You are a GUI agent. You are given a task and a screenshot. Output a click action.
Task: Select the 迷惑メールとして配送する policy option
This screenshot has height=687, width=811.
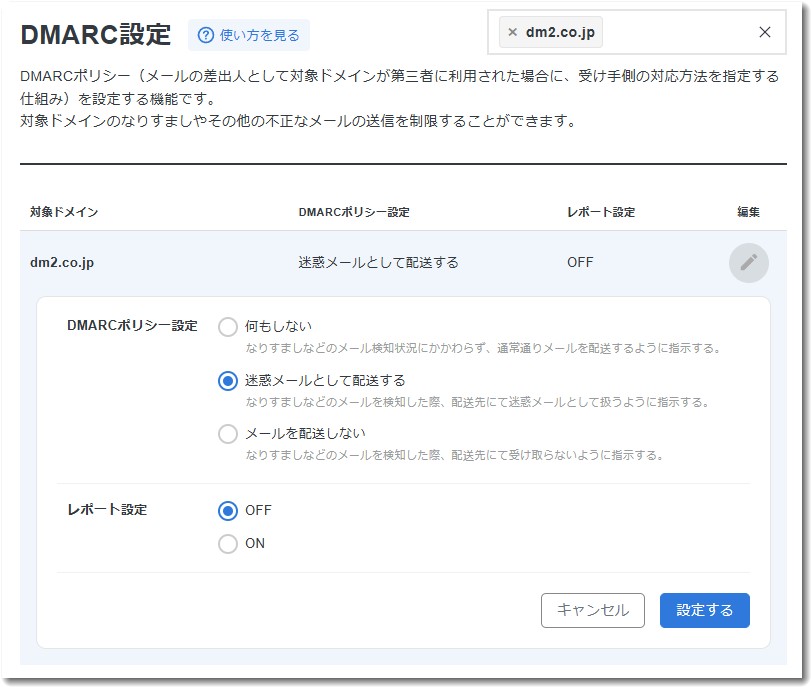point(229,381)
